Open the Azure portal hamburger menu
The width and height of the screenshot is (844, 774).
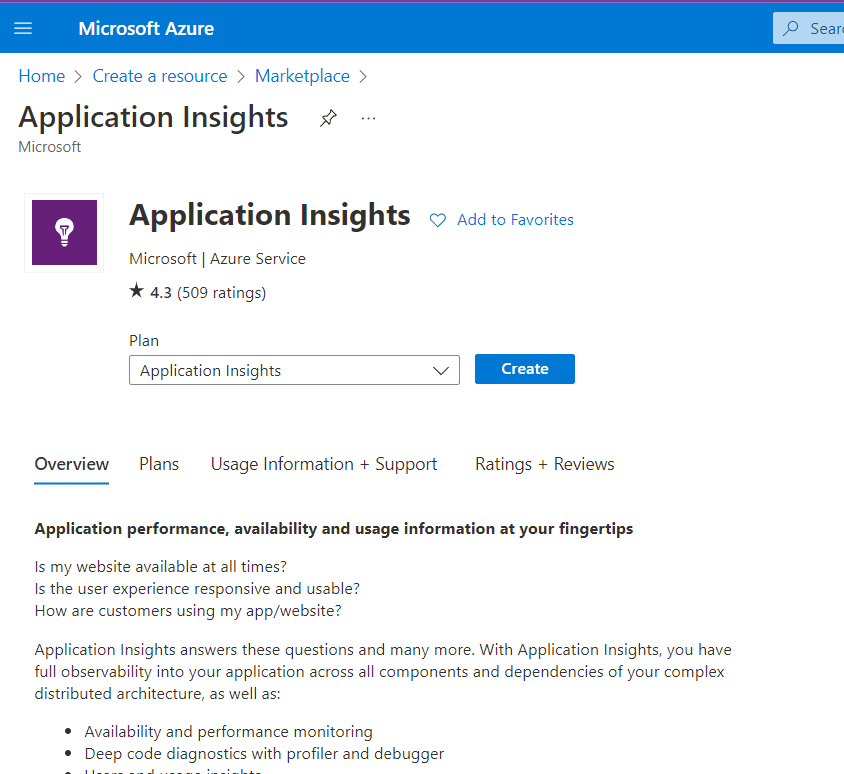tap(23, 28)
